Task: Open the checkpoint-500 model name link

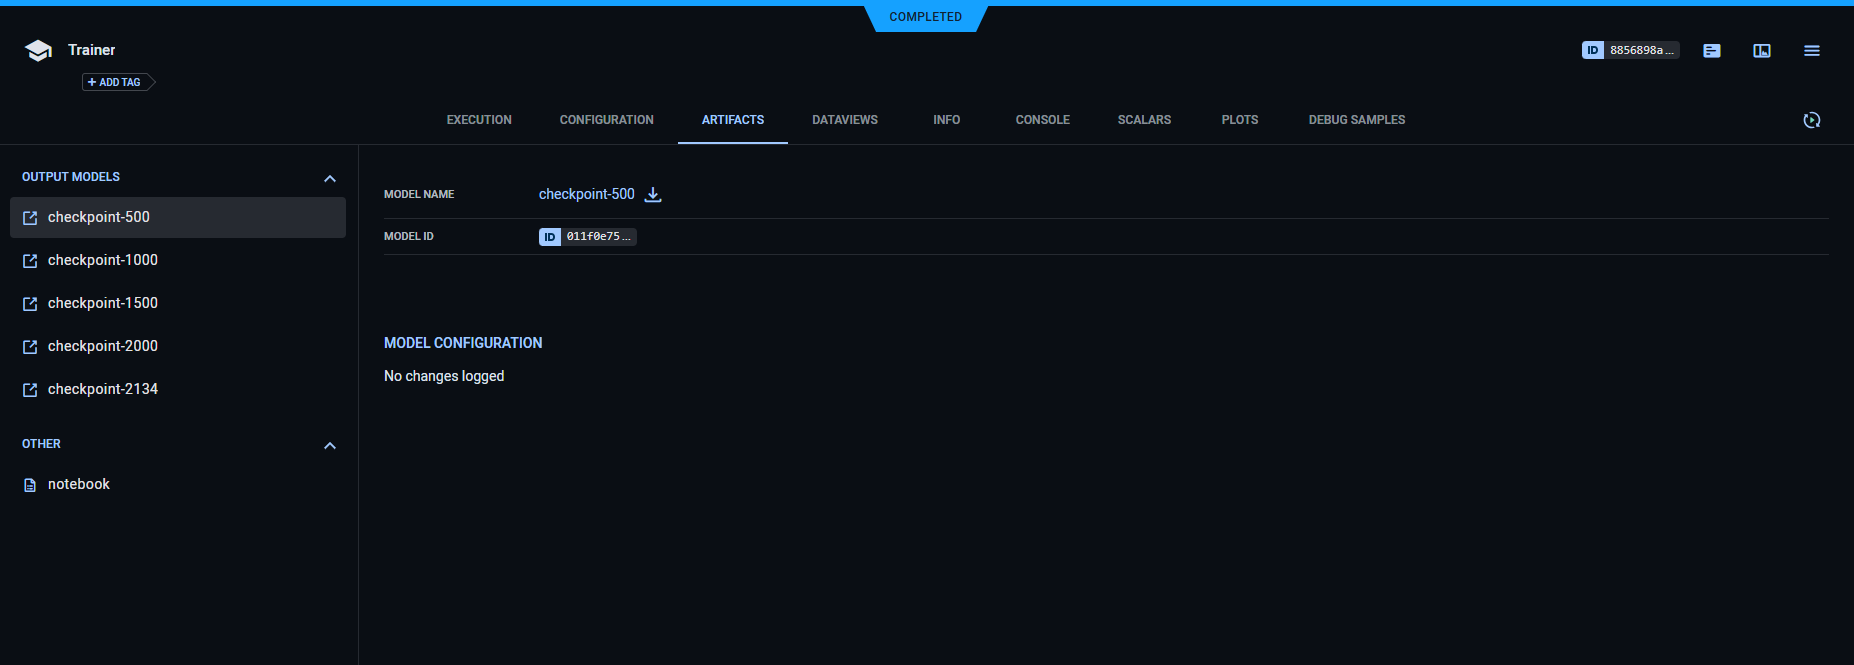Action: (x=586, y=194)
